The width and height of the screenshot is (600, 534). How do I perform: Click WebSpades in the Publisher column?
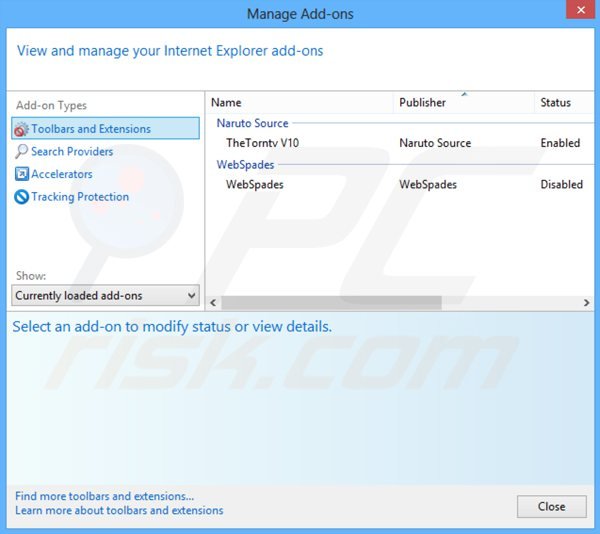pyautogui.click(x=428, y=184)
